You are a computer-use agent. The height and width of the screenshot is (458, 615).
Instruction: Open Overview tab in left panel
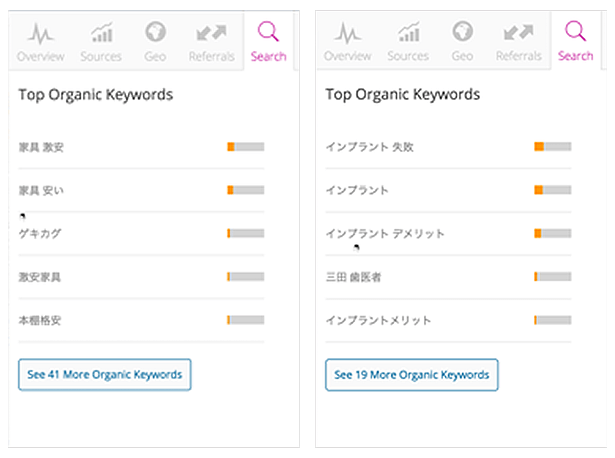click(39, 42)
